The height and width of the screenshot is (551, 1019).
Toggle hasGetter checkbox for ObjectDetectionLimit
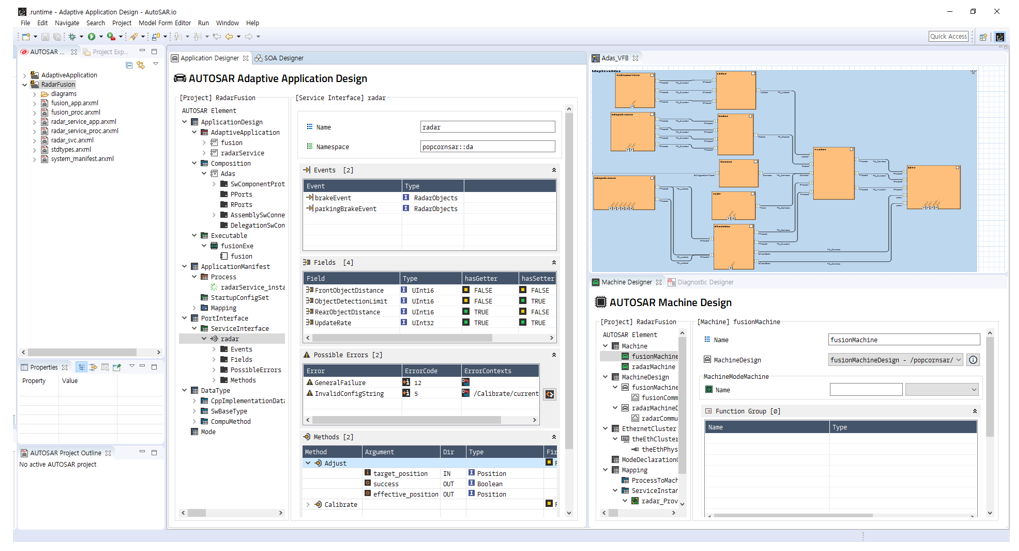(466, 301)
